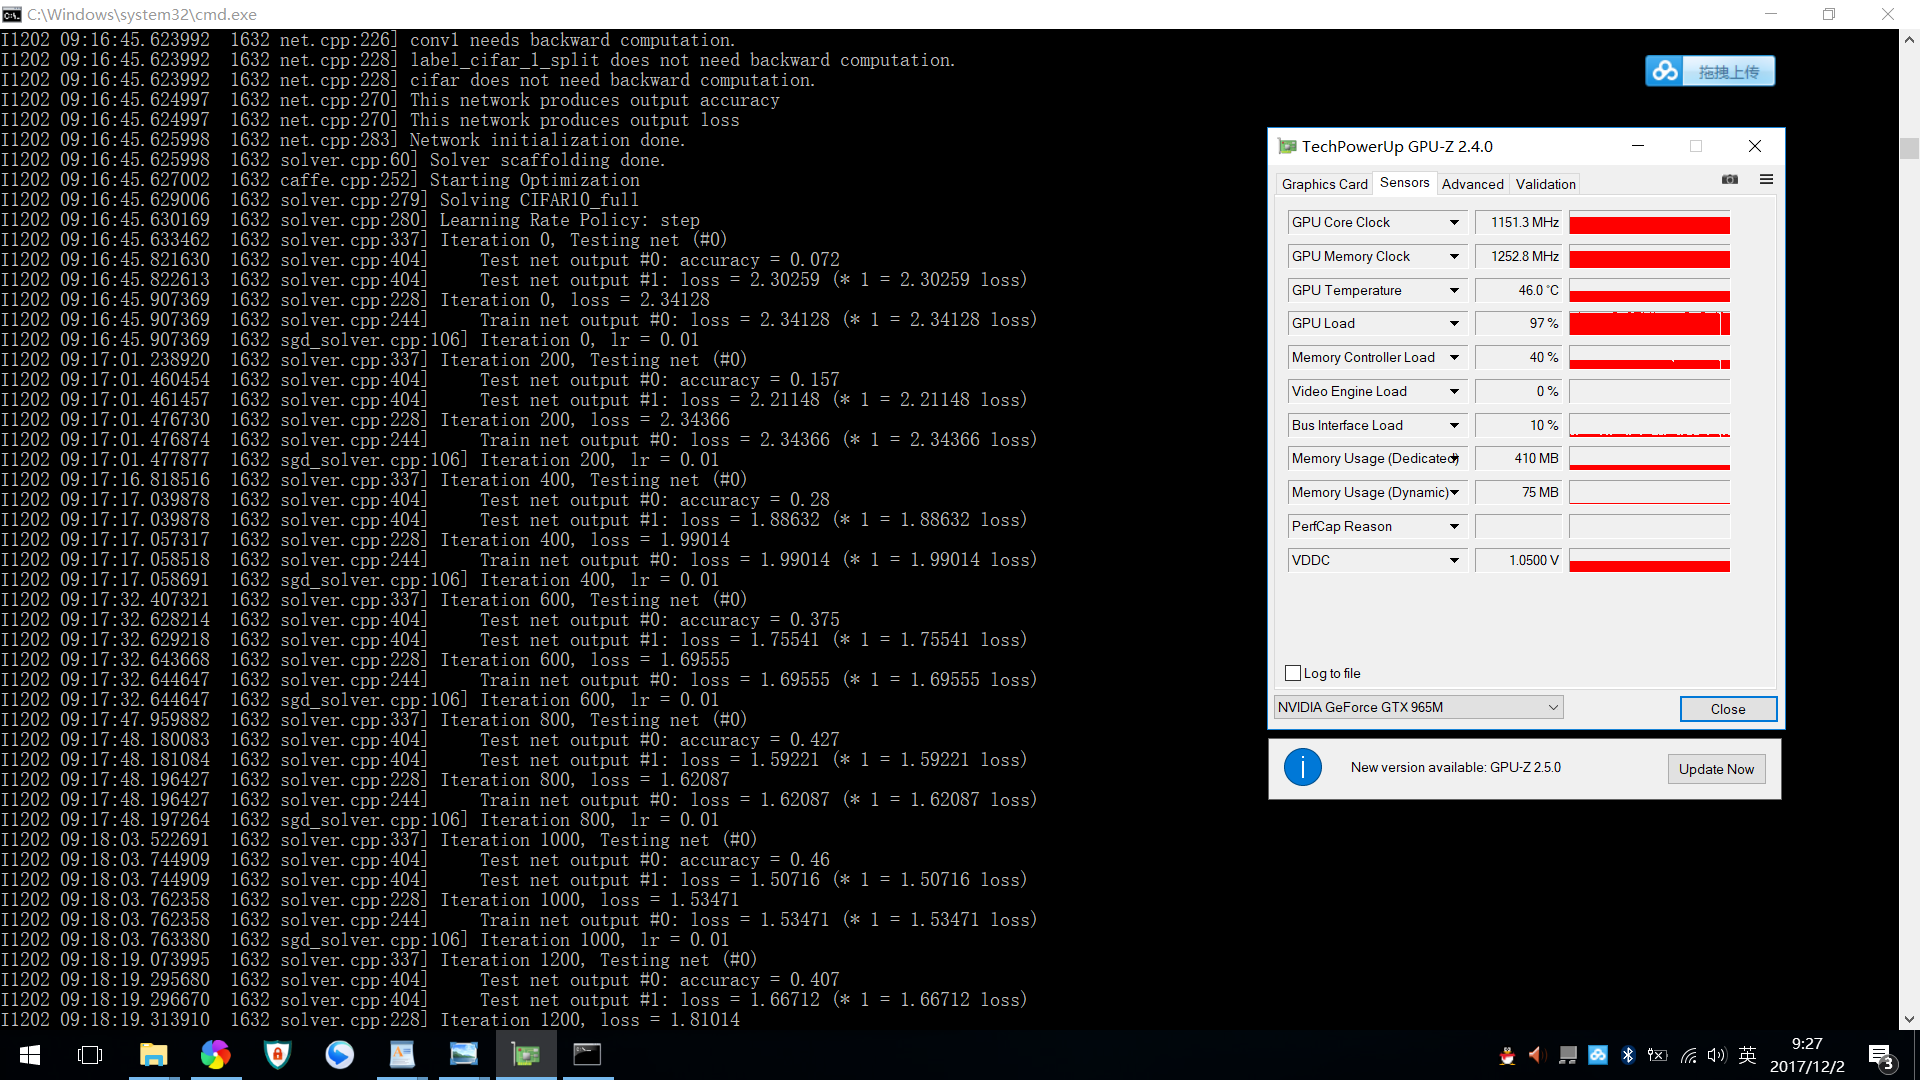Screen dimensions: 1920x1080
Task: Click the blue cloud upload widget
Action: [1710, 71]
